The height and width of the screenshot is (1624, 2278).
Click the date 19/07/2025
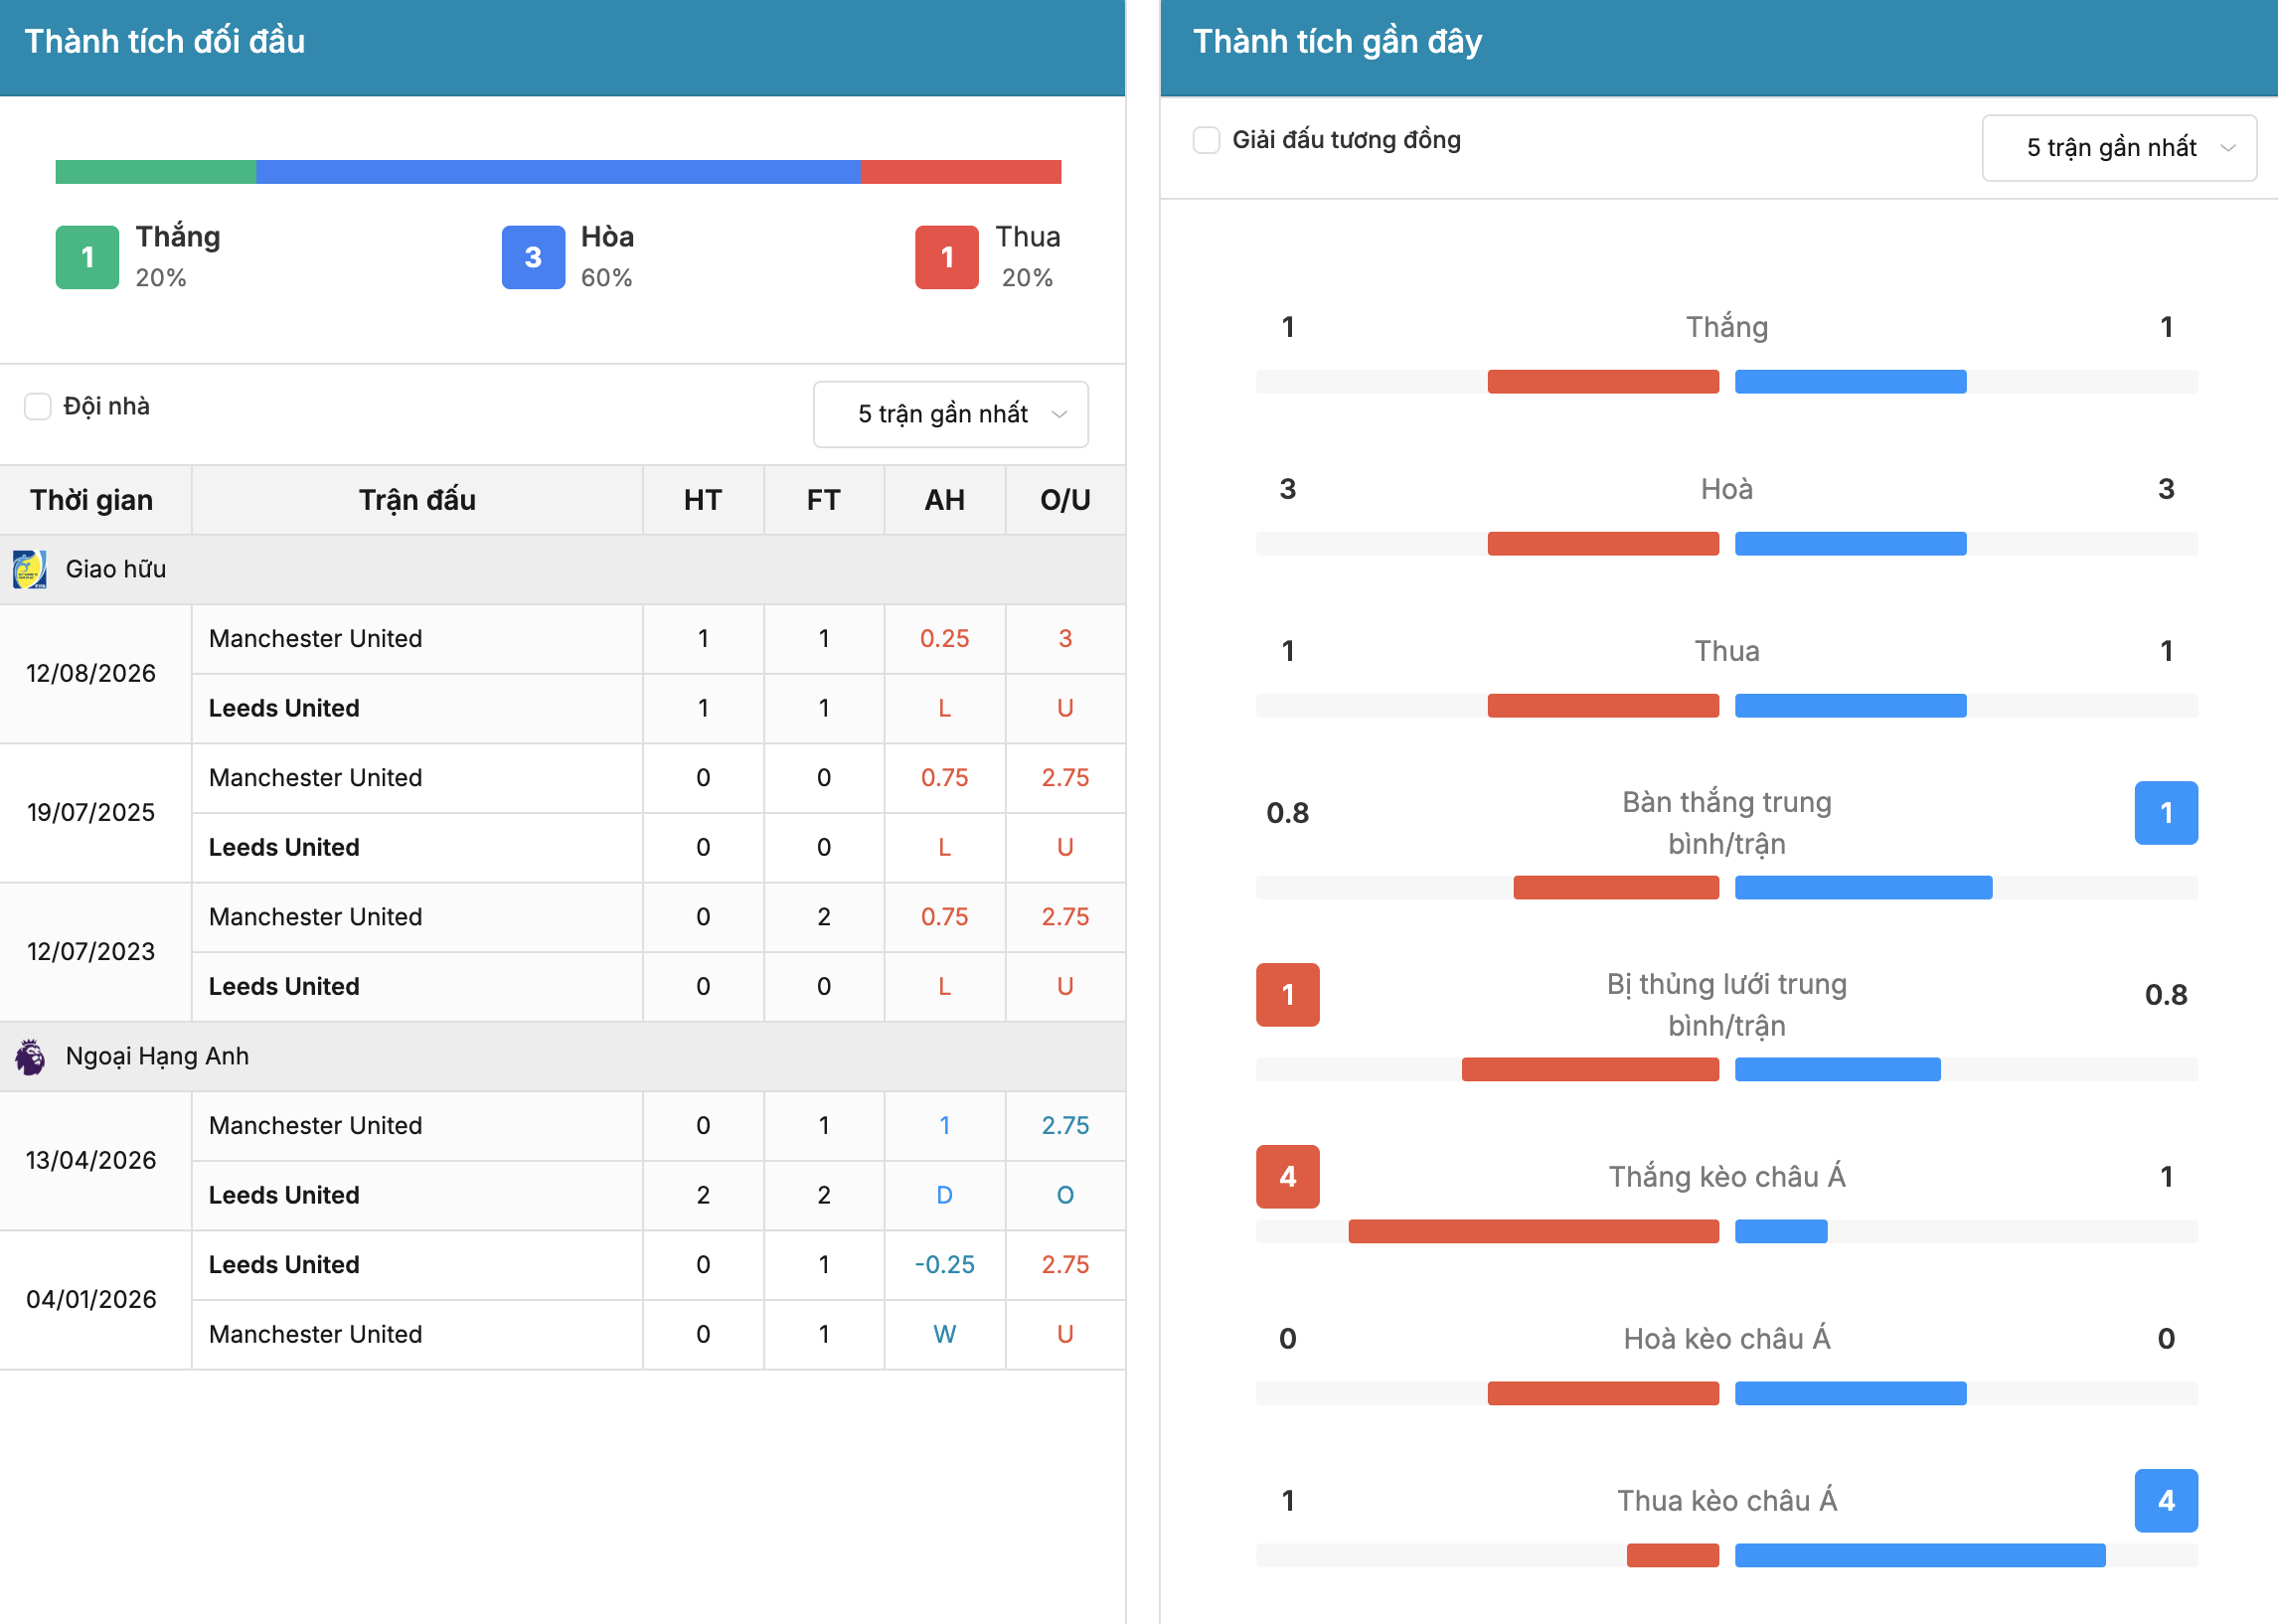coord(91,812)
